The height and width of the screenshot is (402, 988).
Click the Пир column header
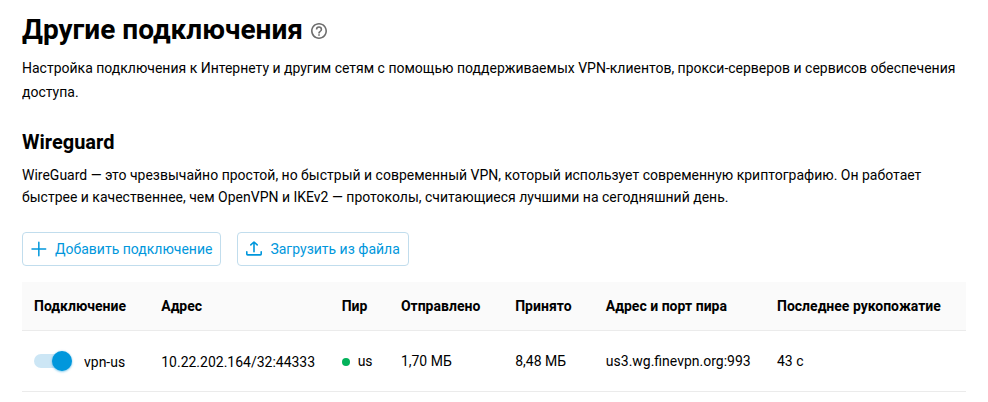(354, 306)
